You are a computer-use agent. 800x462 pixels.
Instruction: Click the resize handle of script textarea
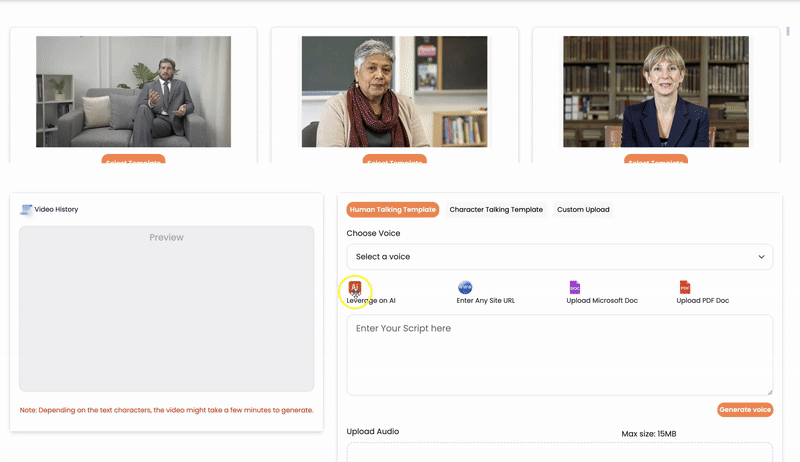coord(769,392)
